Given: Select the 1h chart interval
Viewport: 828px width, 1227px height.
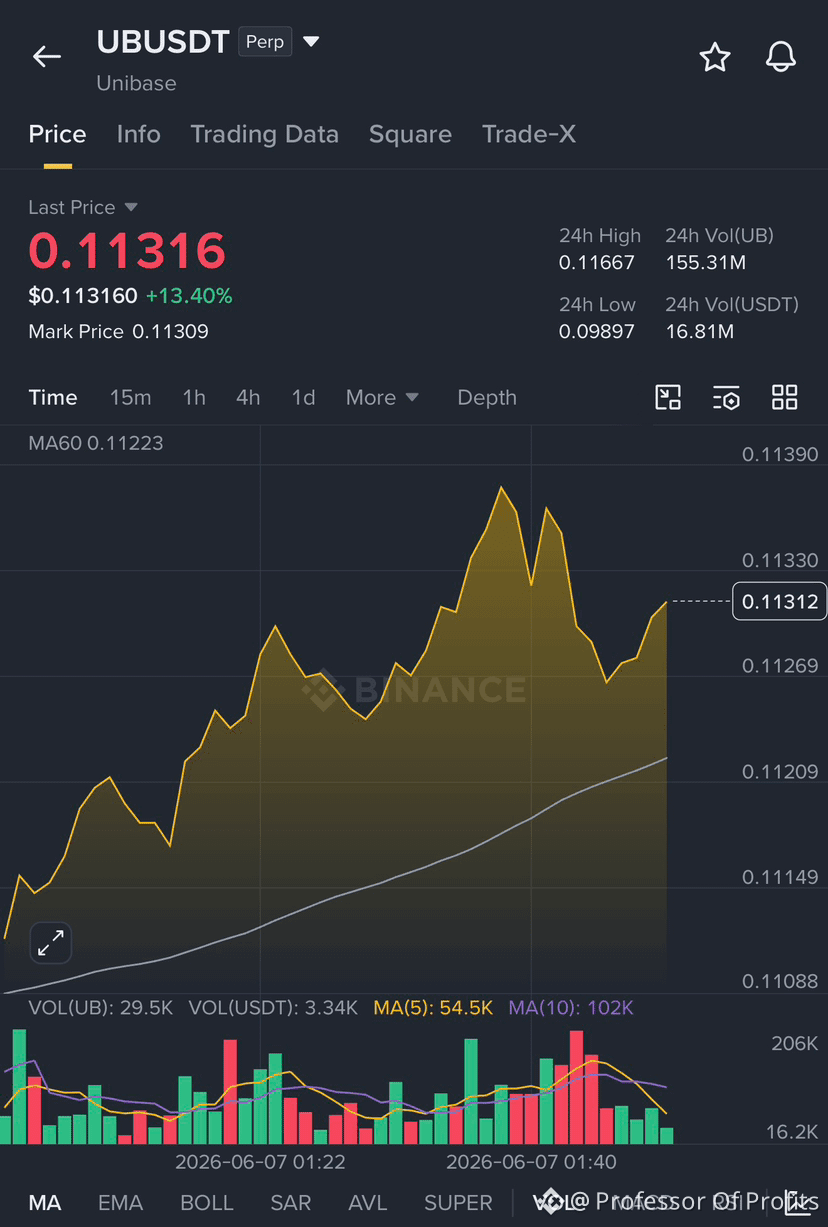Looking at the screenshot, I should click(194, 397).
